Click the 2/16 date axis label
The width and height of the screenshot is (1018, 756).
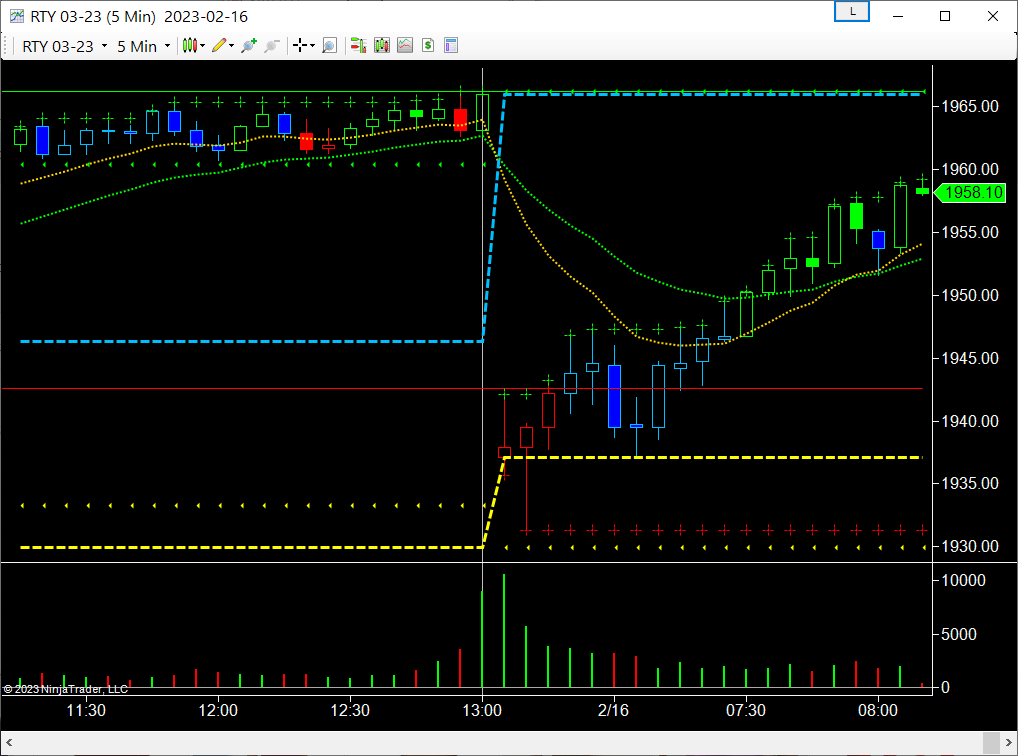coord(614,711)
